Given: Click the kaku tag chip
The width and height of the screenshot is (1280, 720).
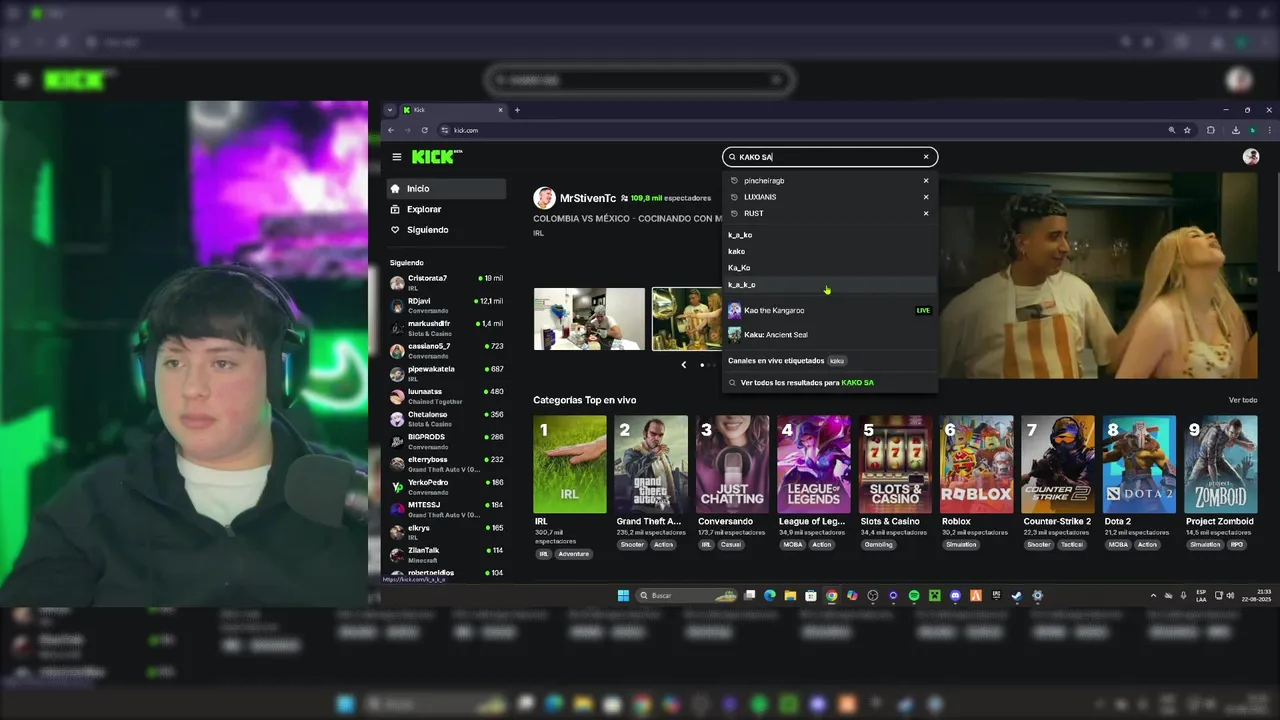Looking at the screenshot, I should tap(838, 361).
